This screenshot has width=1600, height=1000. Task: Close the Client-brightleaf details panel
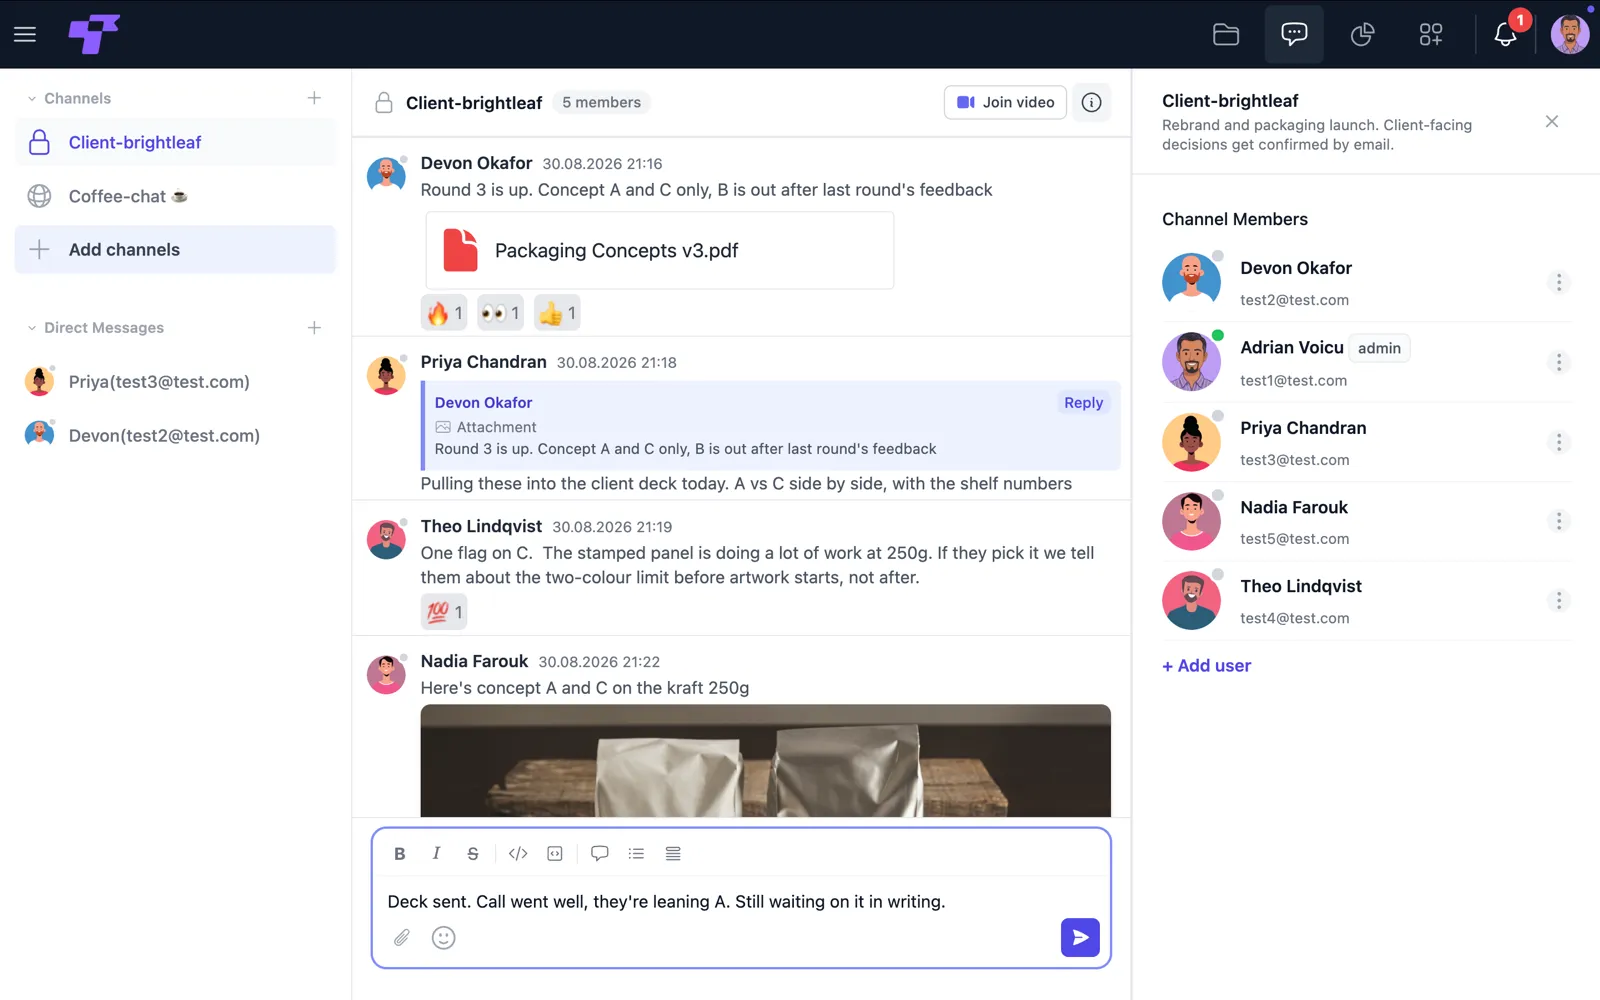pyautogui.click(x=1552, y=121)
